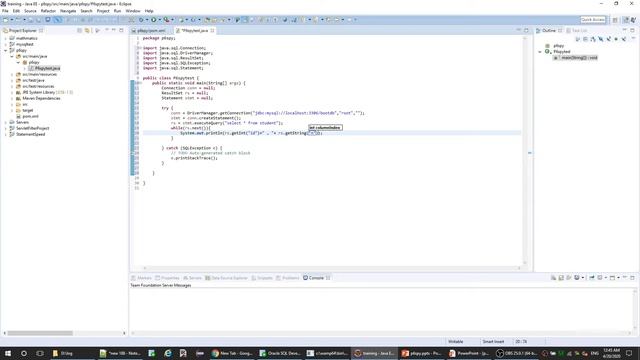Open the Source menu

point(30,11)
